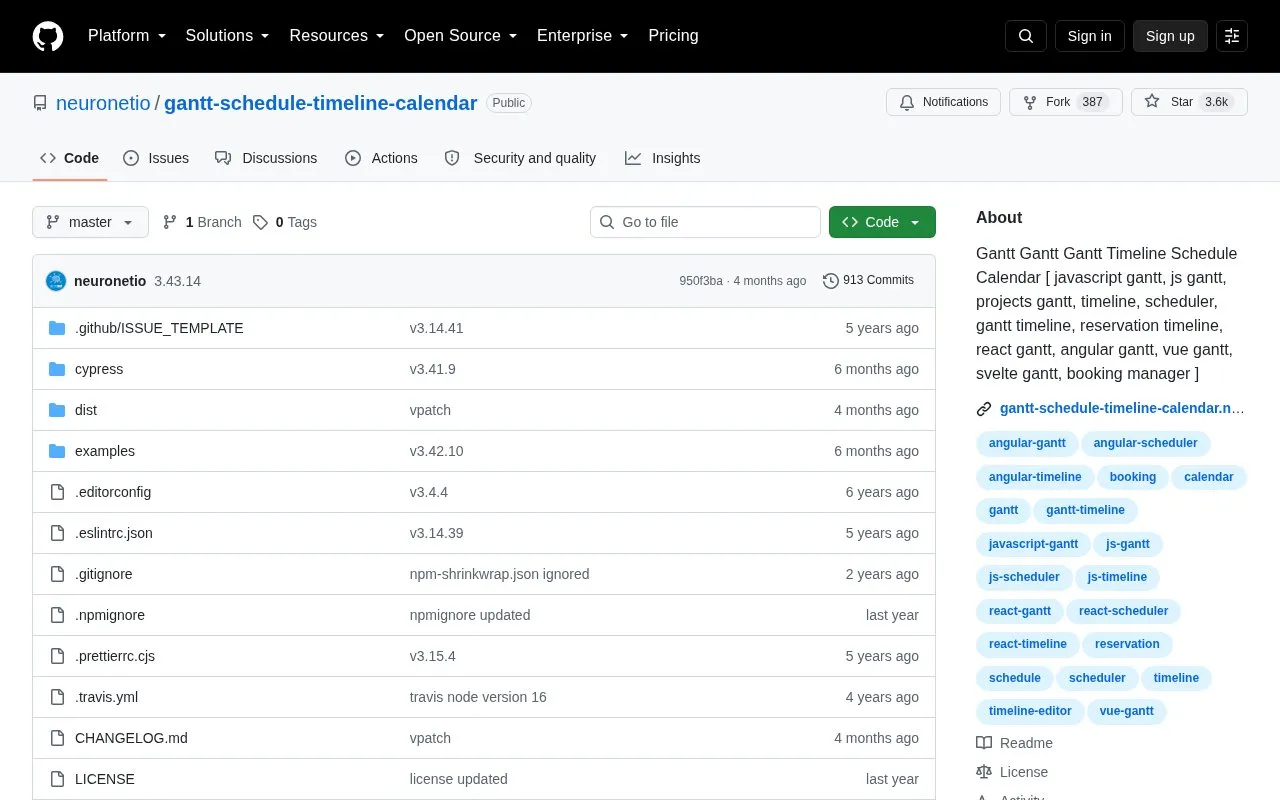Click the file icon beside CHANGELOG.md
Viewport: 1280px width, 800px height.
pyautogui.click(x=57, y=738)
